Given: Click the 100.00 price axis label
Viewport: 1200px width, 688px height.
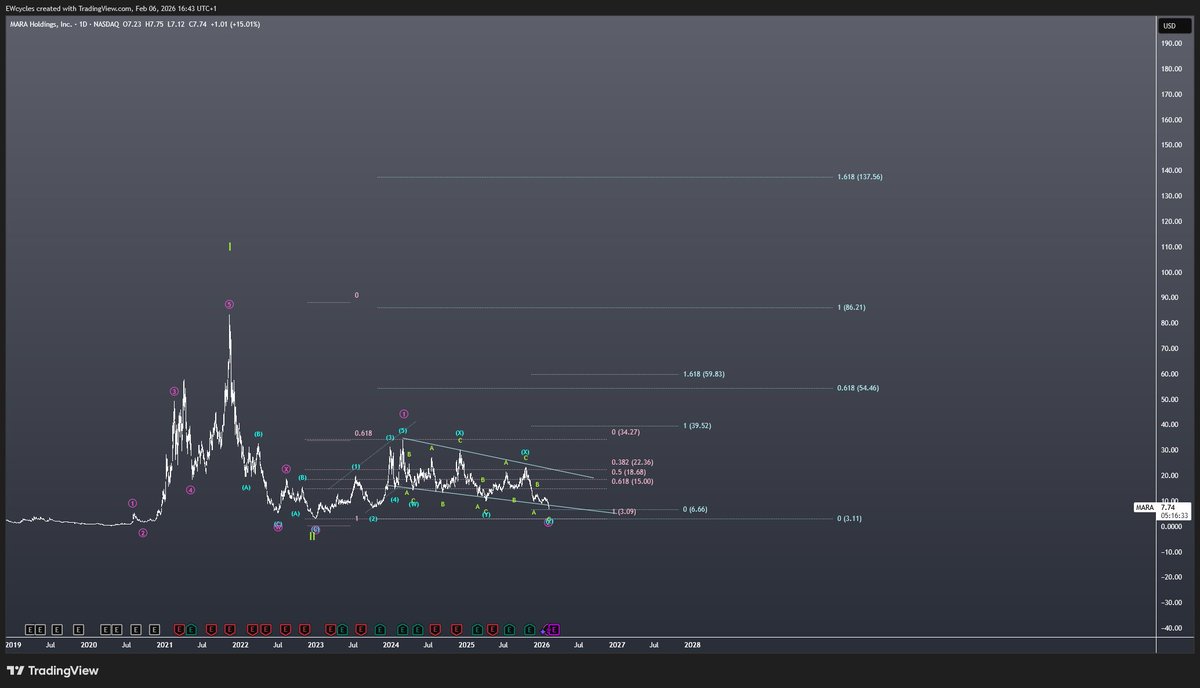Looking at the screenshot, I should tap(1172, 273).
